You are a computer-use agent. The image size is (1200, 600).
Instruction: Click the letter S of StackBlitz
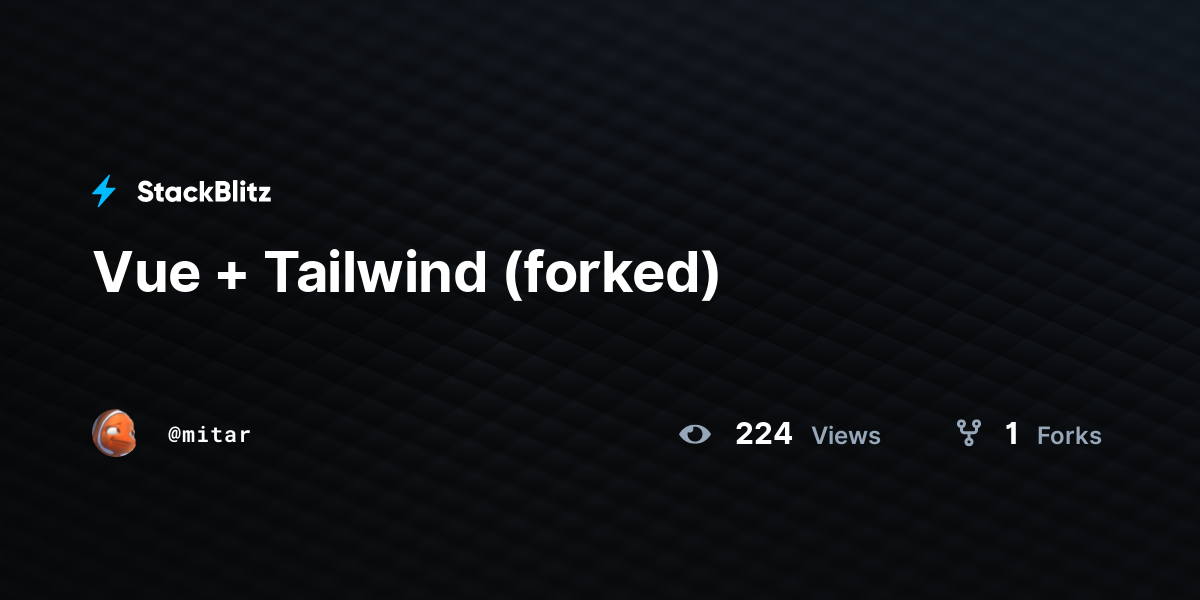click(x=145, y=192)
